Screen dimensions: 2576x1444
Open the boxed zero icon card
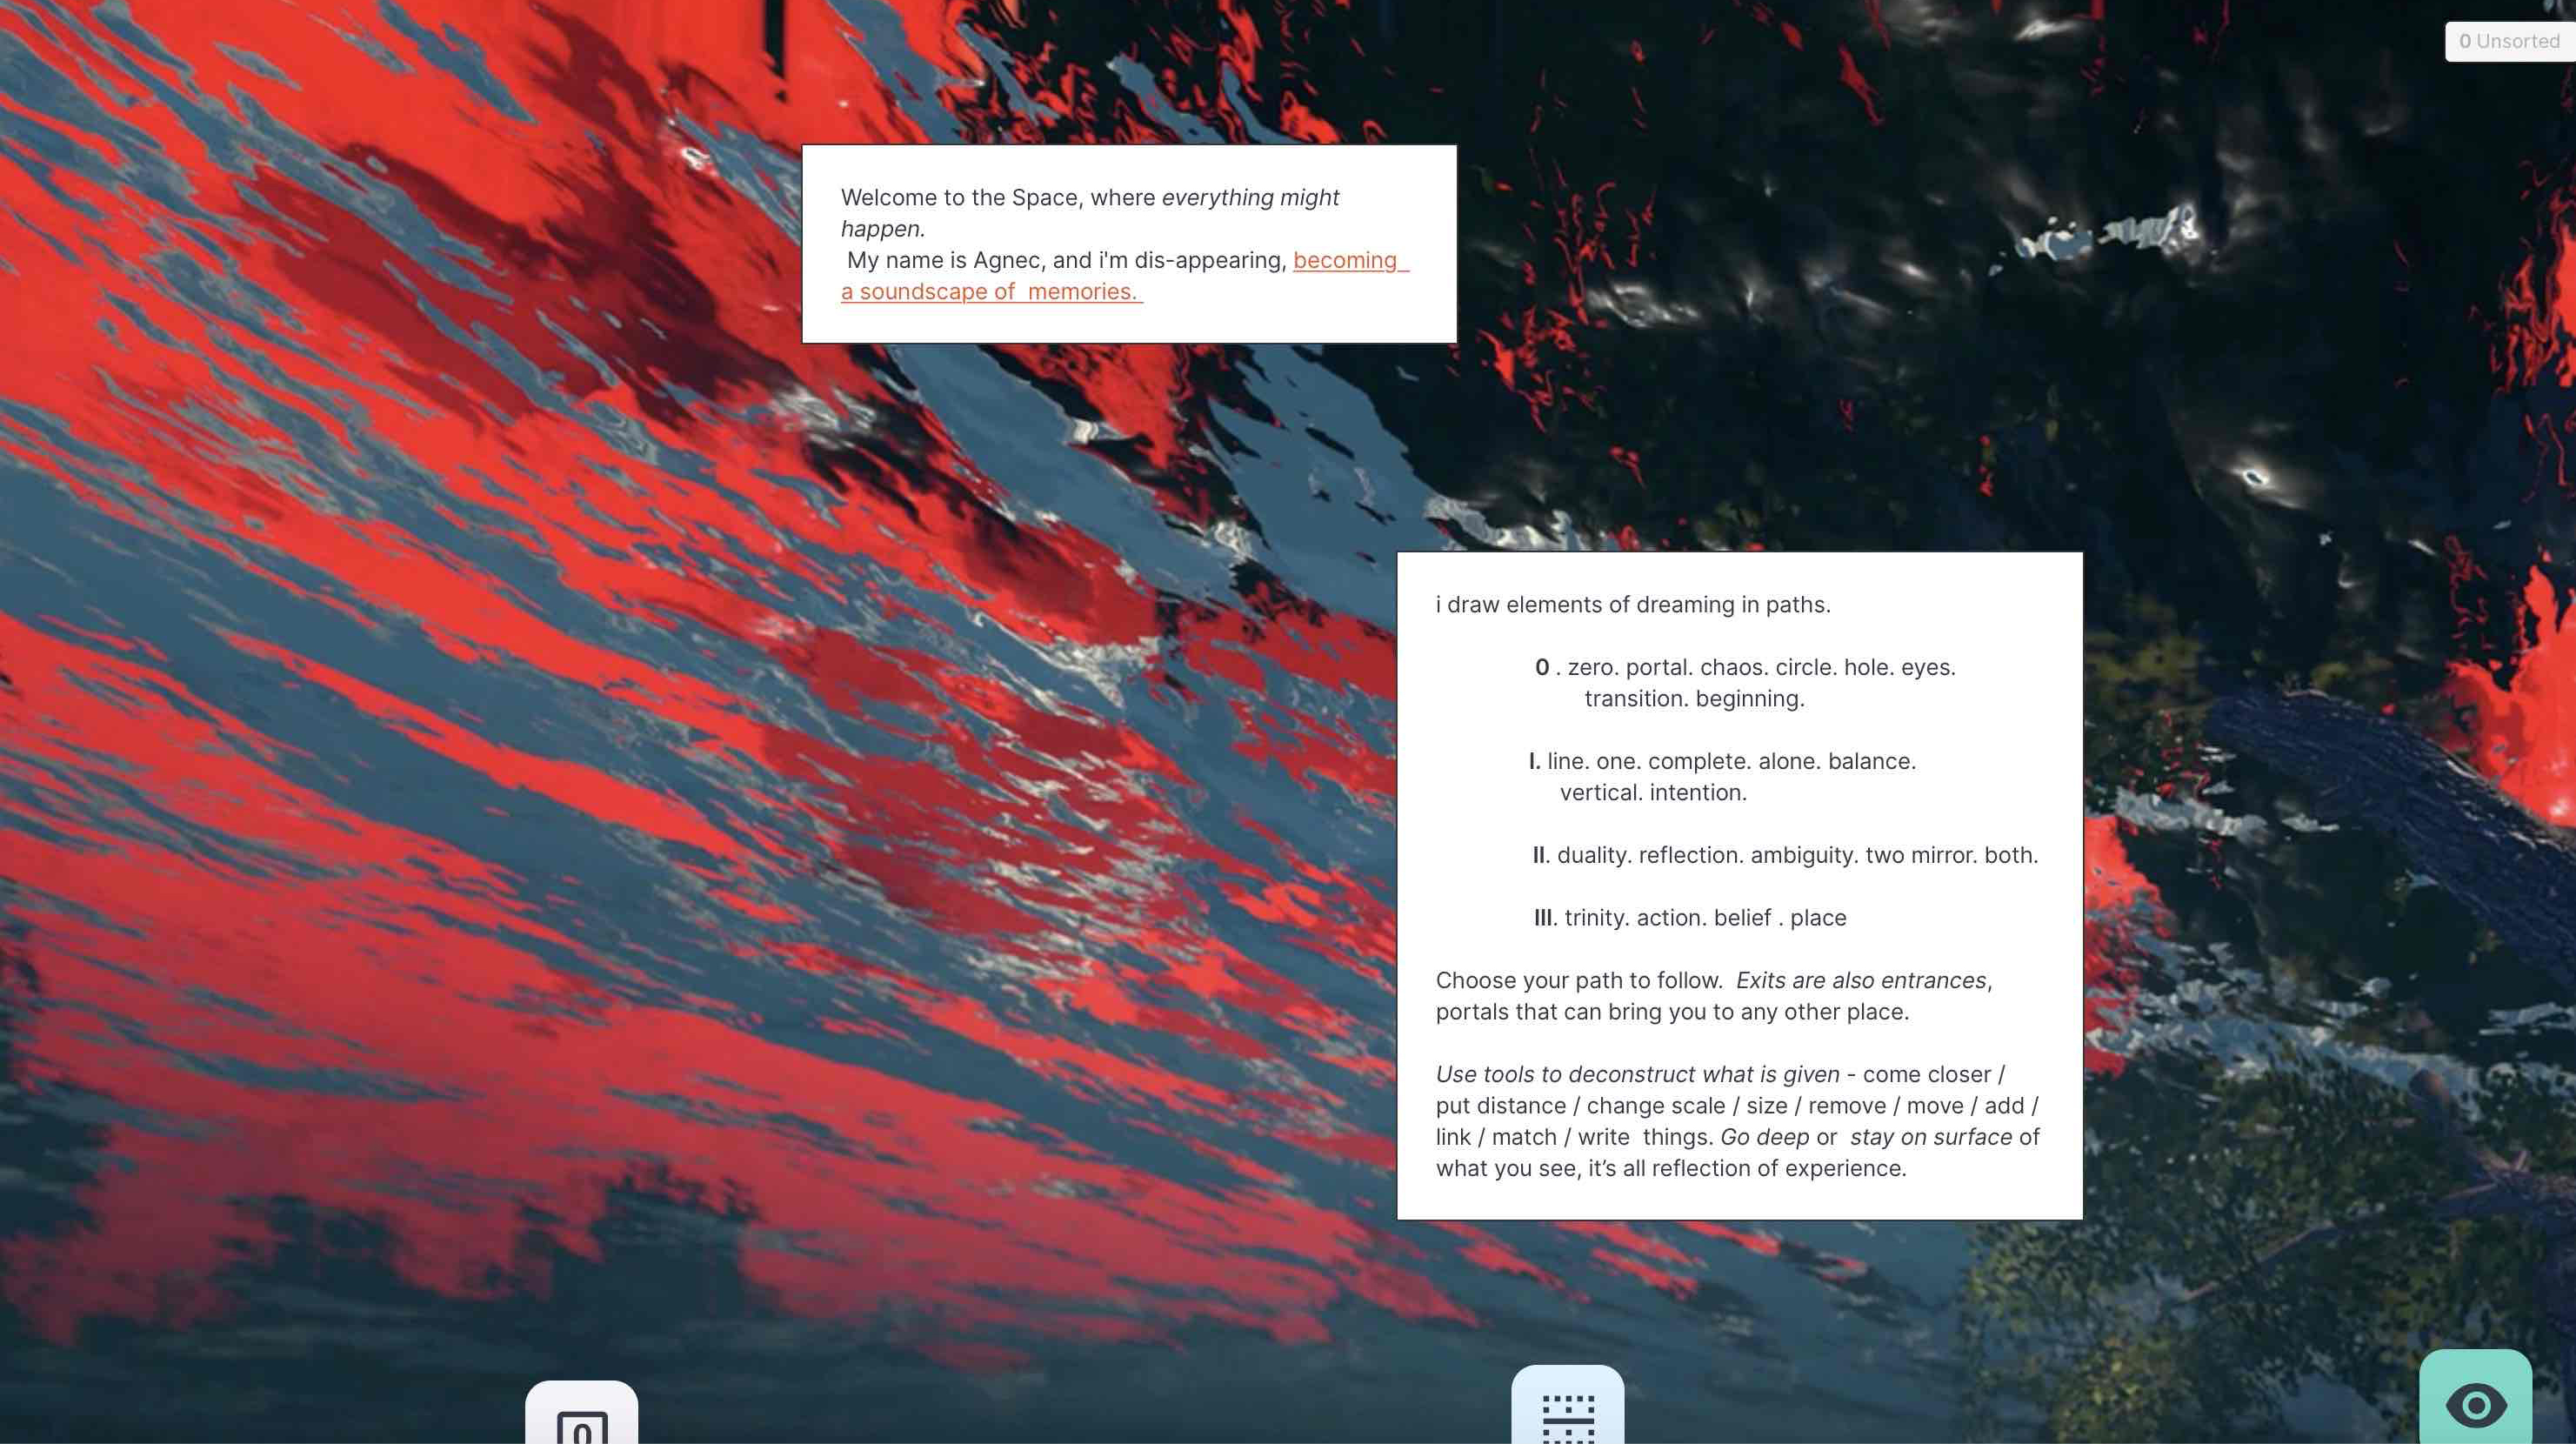point(581,1412)
